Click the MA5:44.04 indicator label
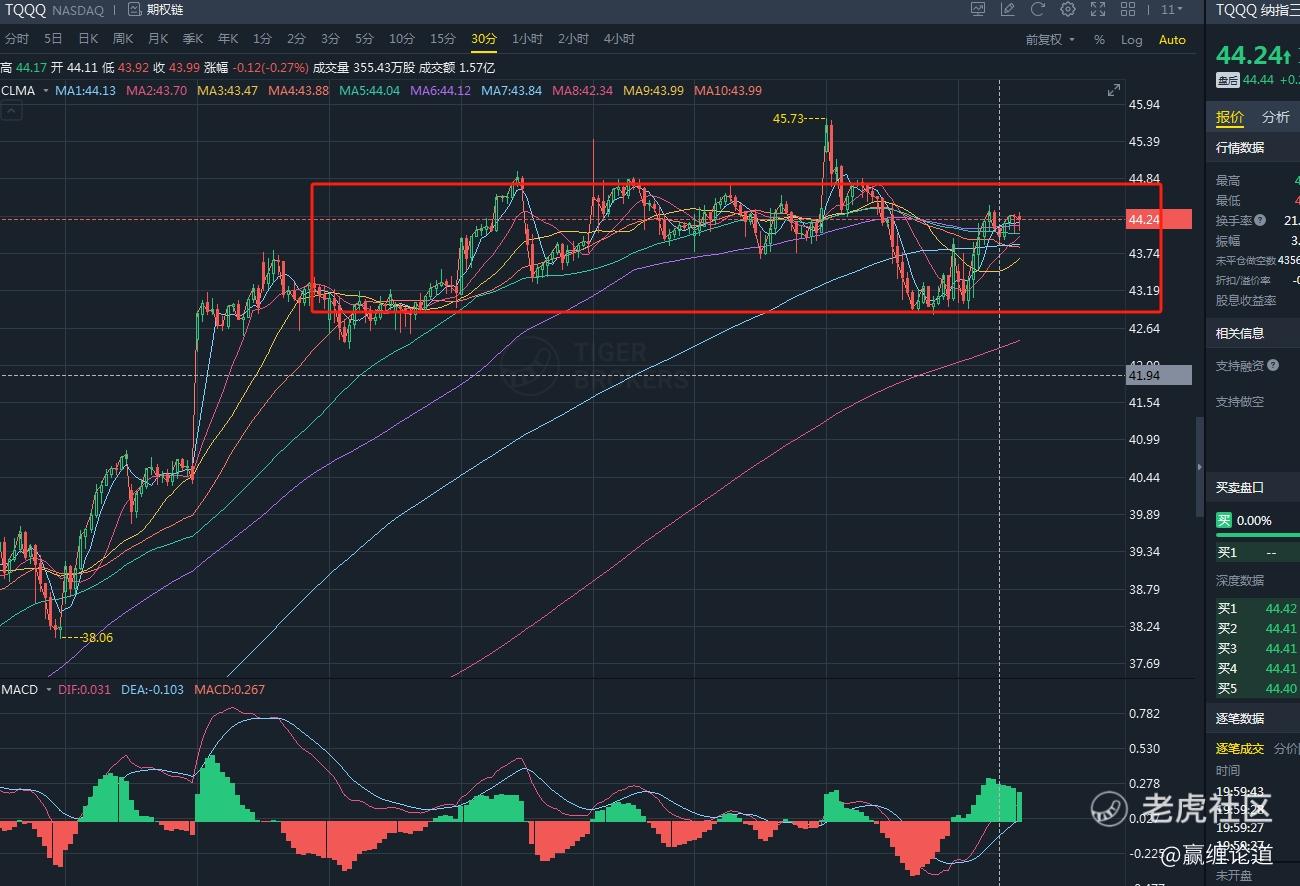Viewport: 1300px width, 886px height. pos(369,90)
